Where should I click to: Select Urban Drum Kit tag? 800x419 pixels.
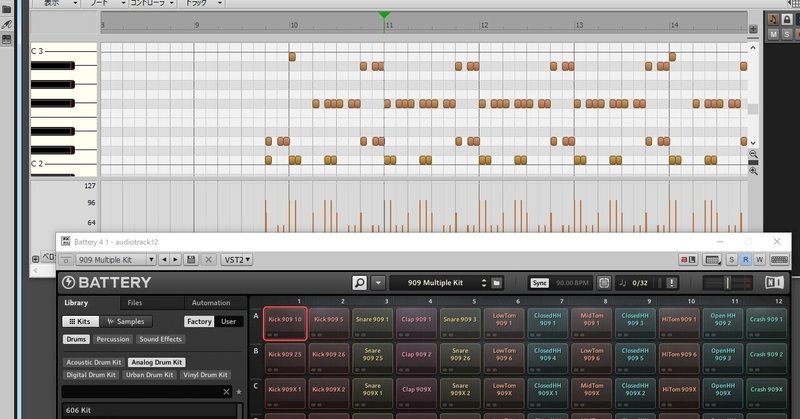[x=149, y=375]
